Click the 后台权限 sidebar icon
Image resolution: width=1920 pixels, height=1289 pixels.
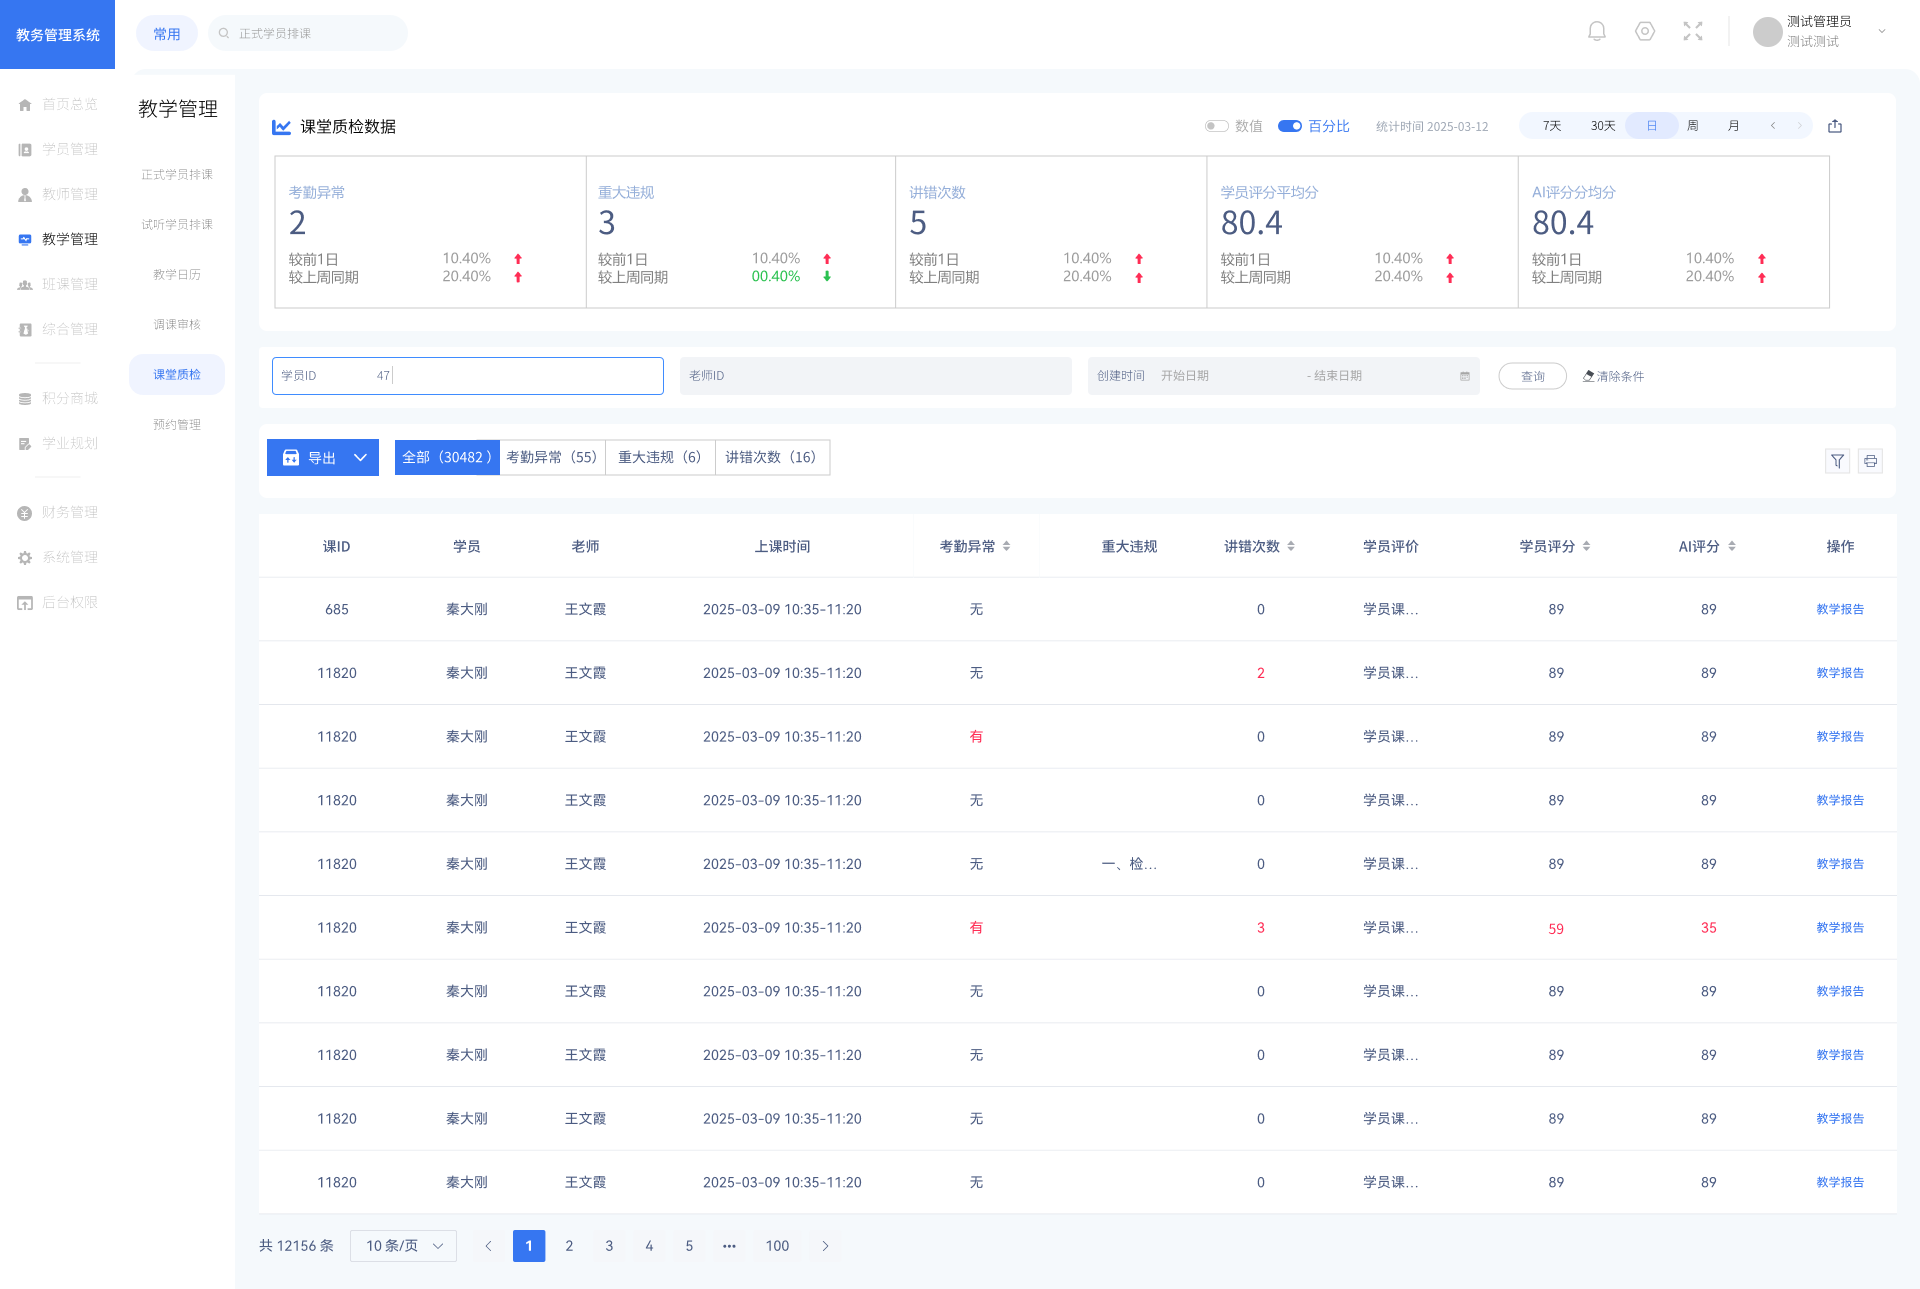(25, 602)
